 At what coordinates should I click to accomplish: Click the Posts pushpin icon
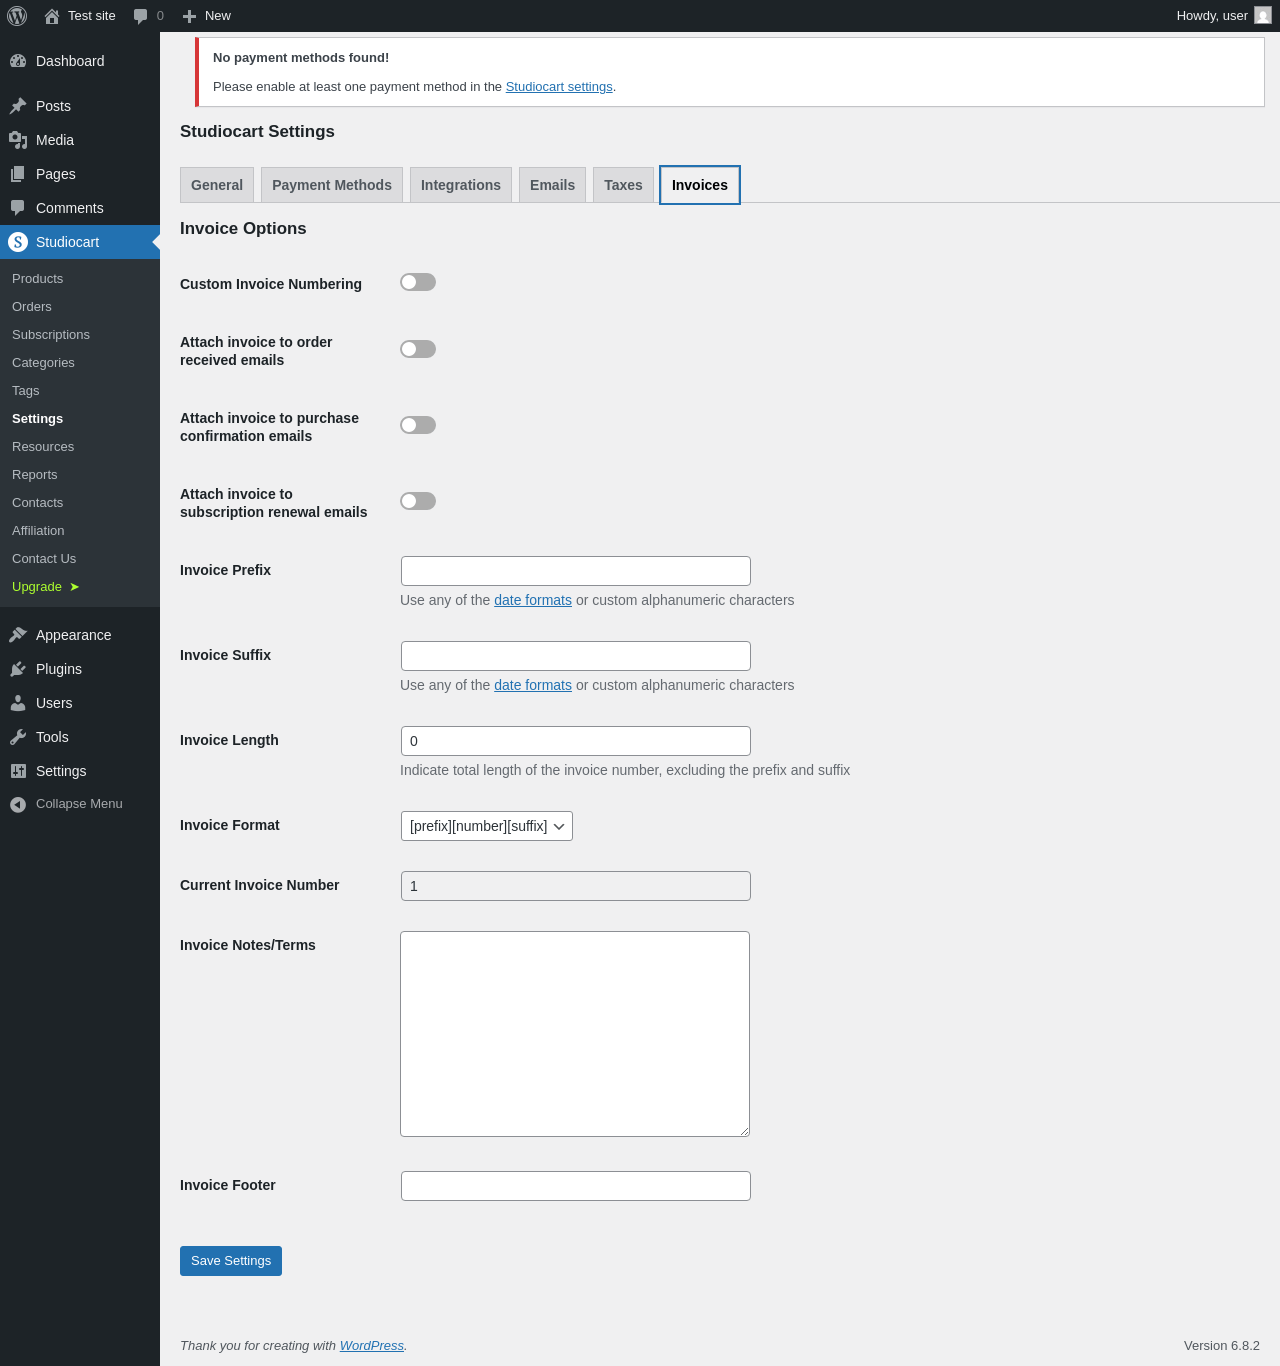coord(18,106)
